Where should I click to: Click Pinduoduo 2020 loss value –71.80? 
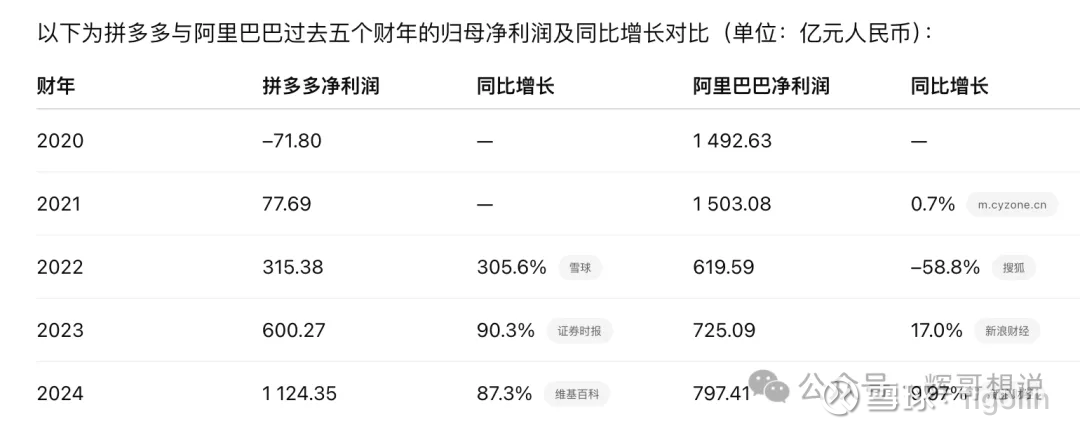292,141
